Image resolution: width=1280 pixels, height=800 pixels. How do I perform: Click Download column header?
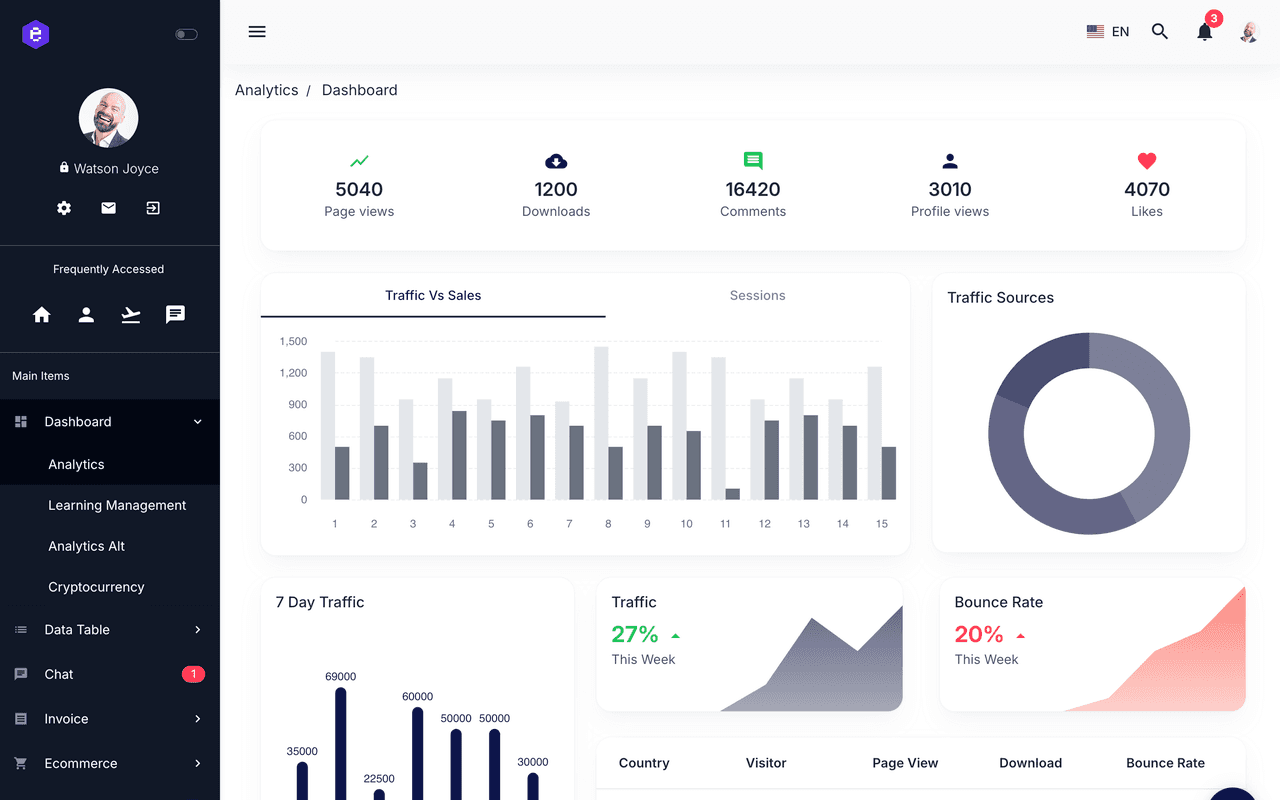tap(1030, 763)
